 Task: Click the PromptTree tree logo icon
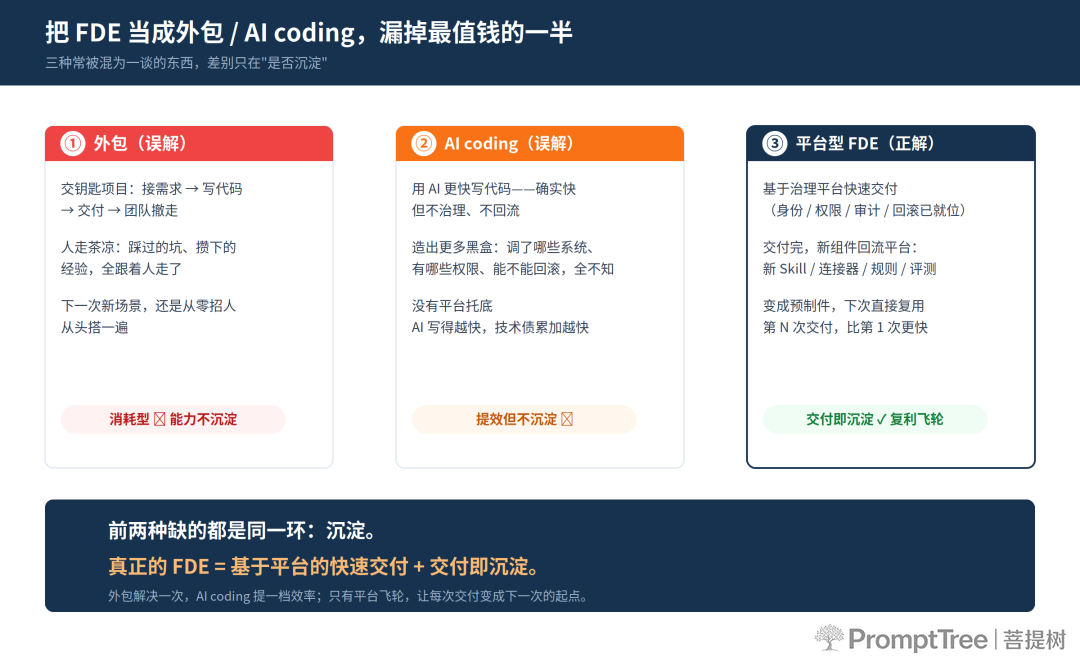pos(829,638)
